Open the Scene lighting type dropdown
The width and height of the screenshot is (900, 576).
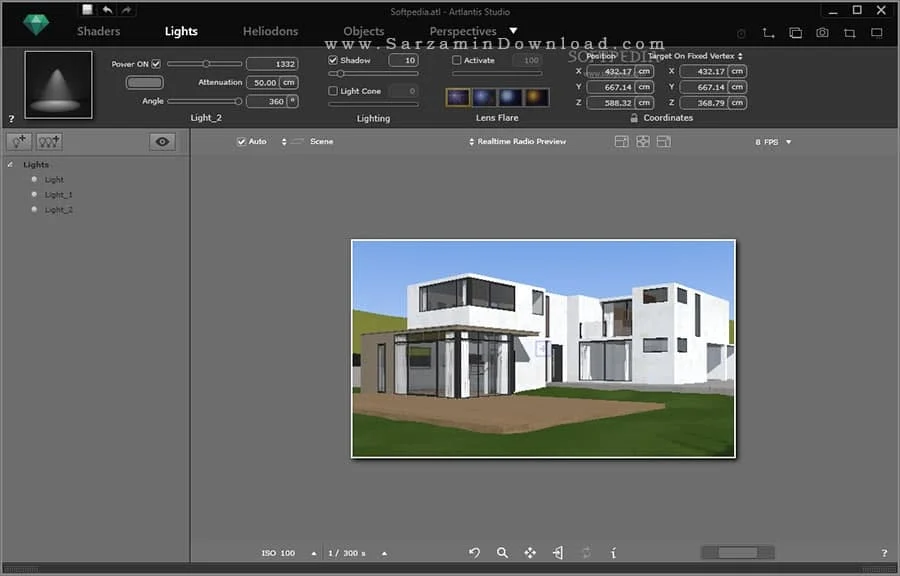point(308,141)
